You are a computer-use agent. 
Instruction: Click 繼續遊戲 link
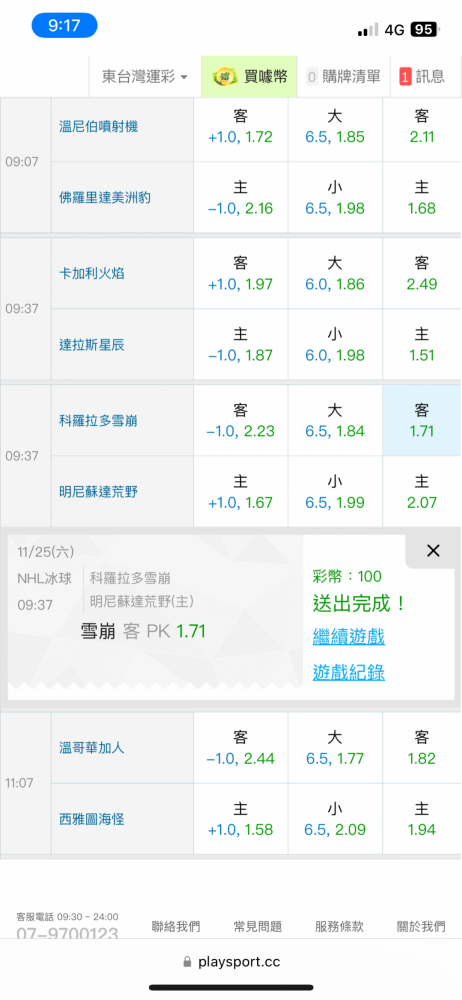tap(349, 636)
